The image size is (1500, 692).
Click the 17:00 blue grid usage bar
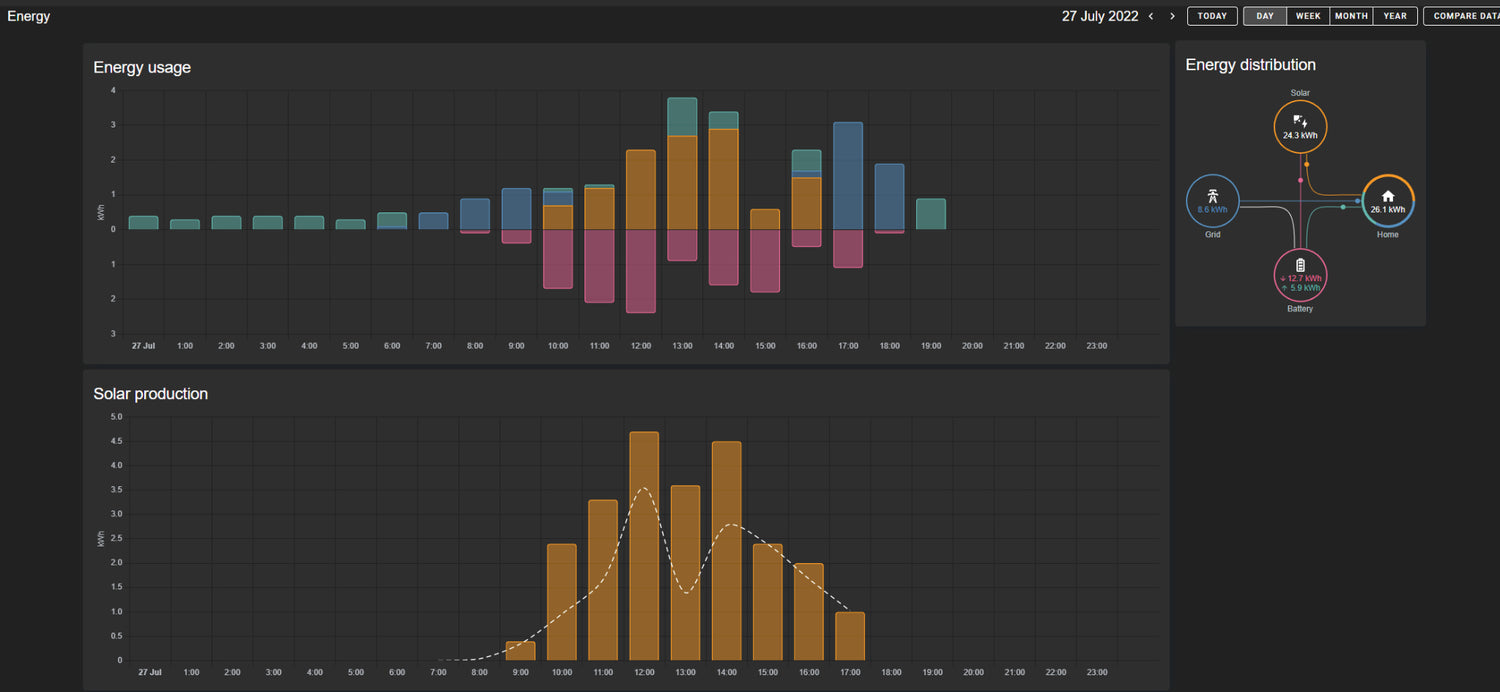click(x=848, y=176)
